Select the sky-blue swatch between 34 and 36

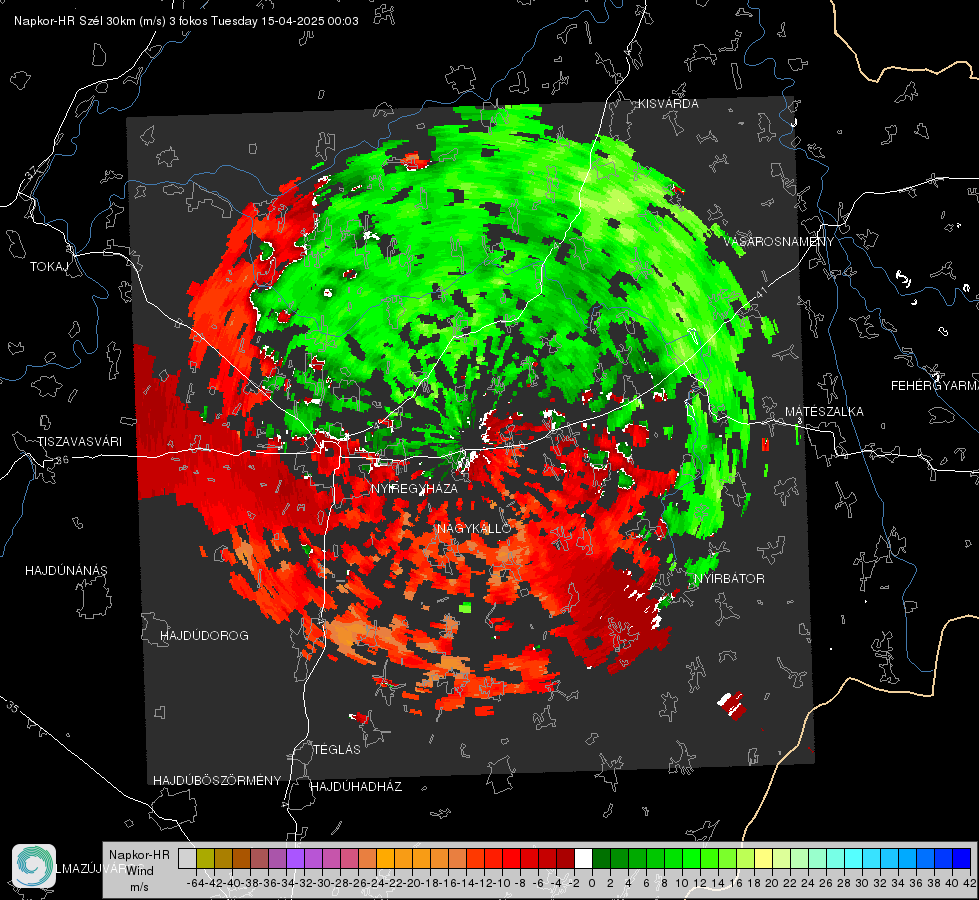pyautogui.click(x=907, y=858)
